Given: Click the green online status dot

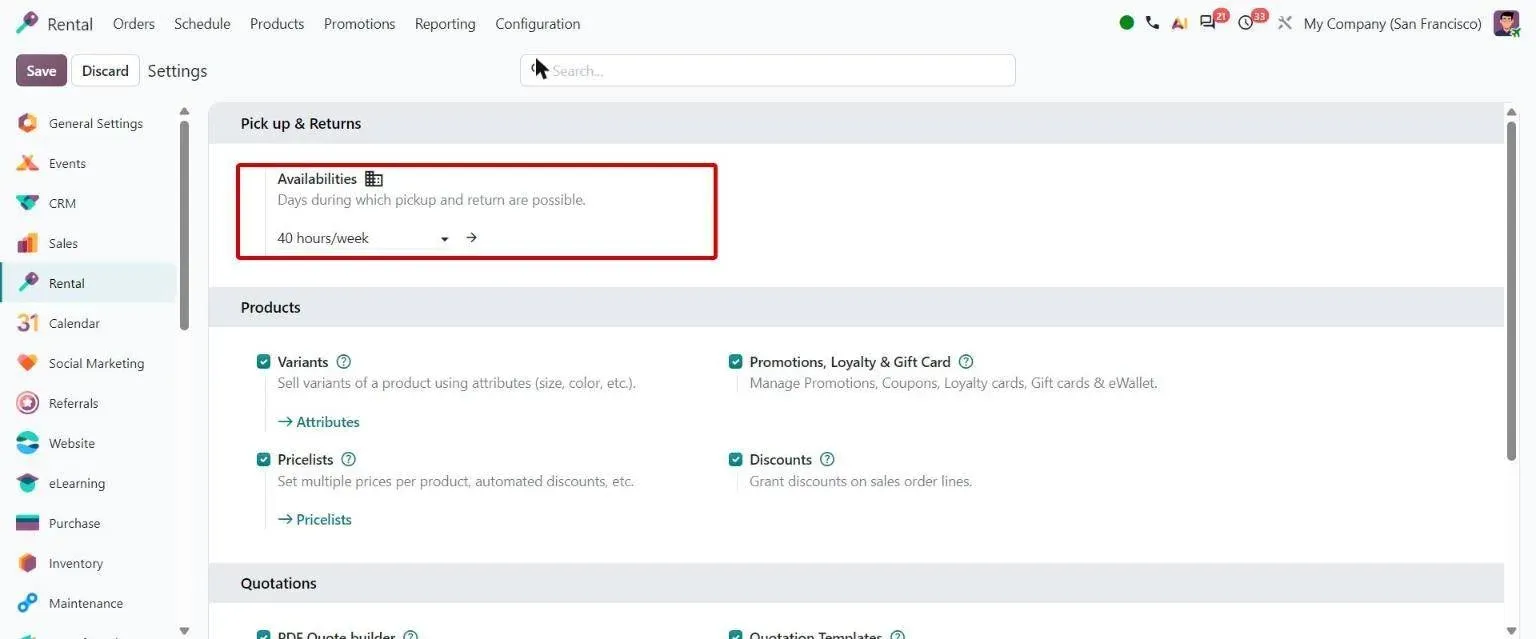Looking at the screenshot, I should 1127,23.
